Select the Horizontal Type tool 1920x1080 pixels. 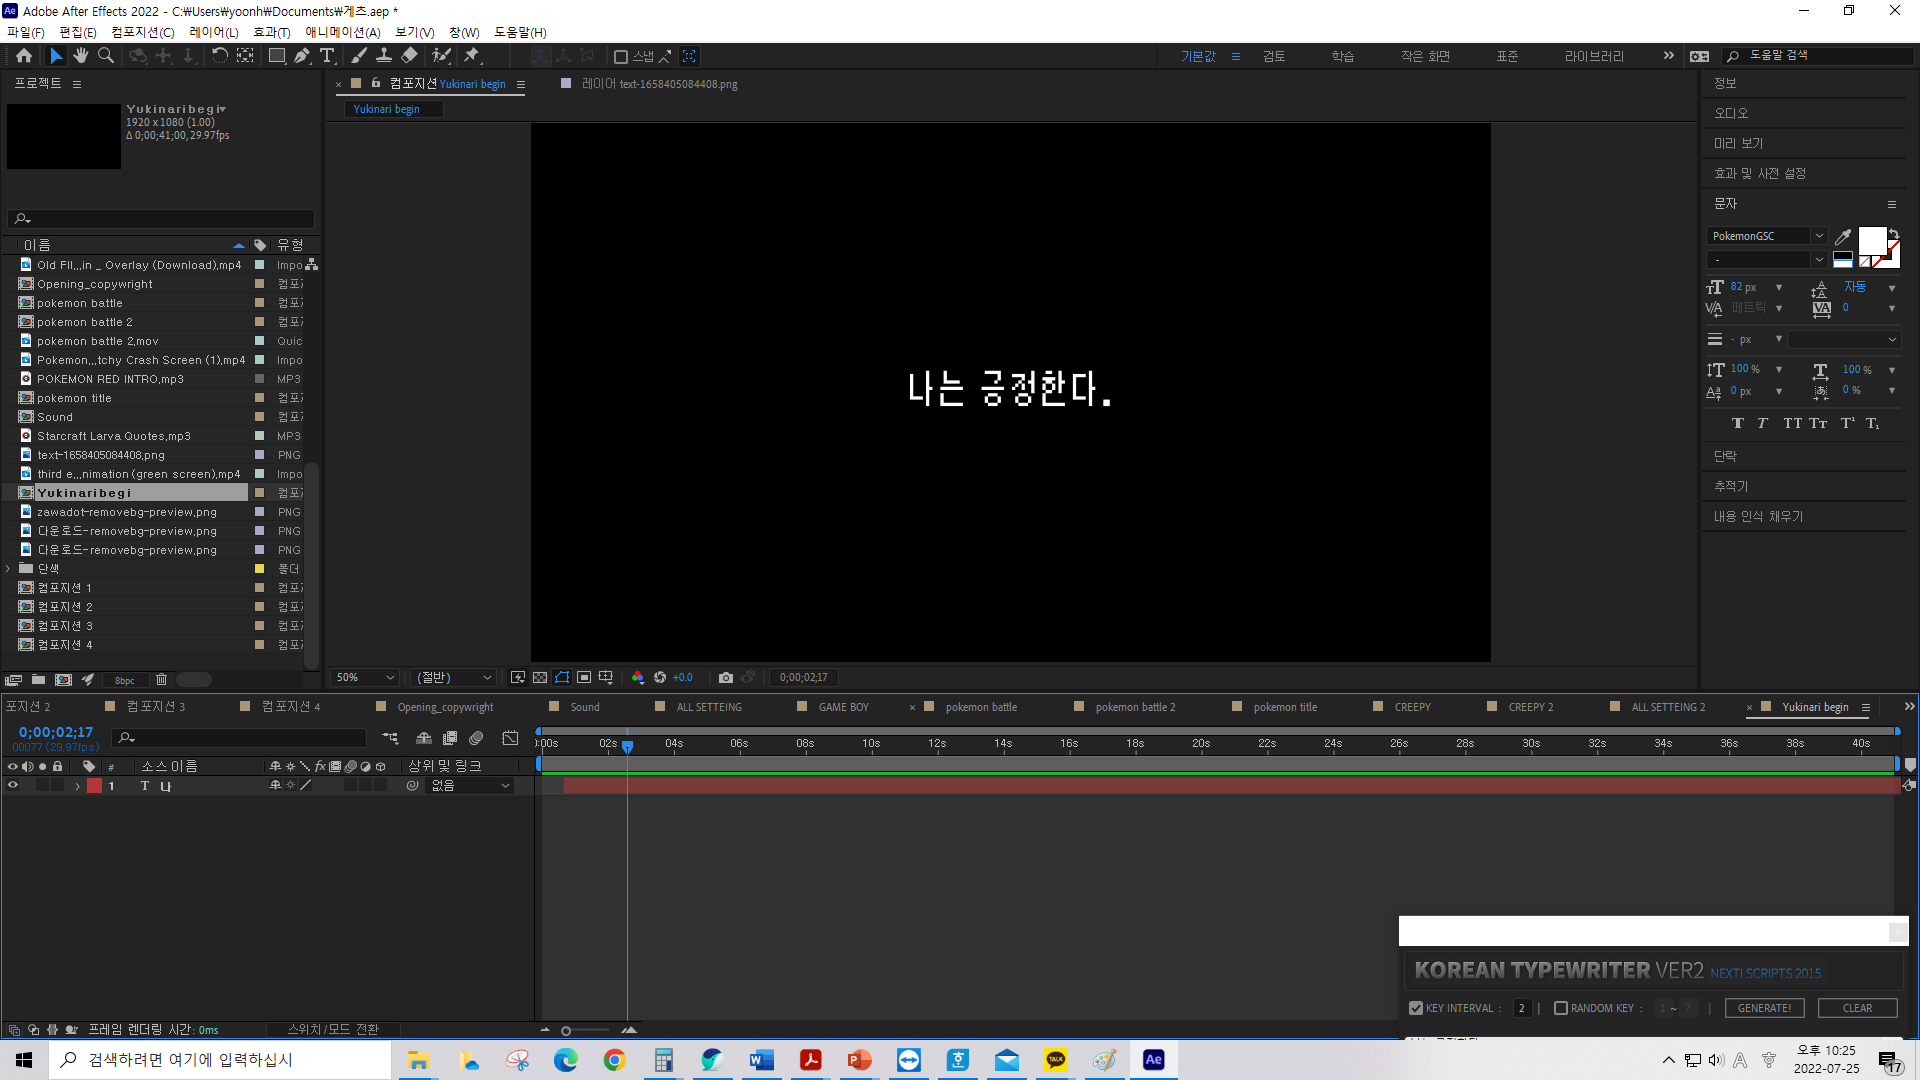pos(327,56)
